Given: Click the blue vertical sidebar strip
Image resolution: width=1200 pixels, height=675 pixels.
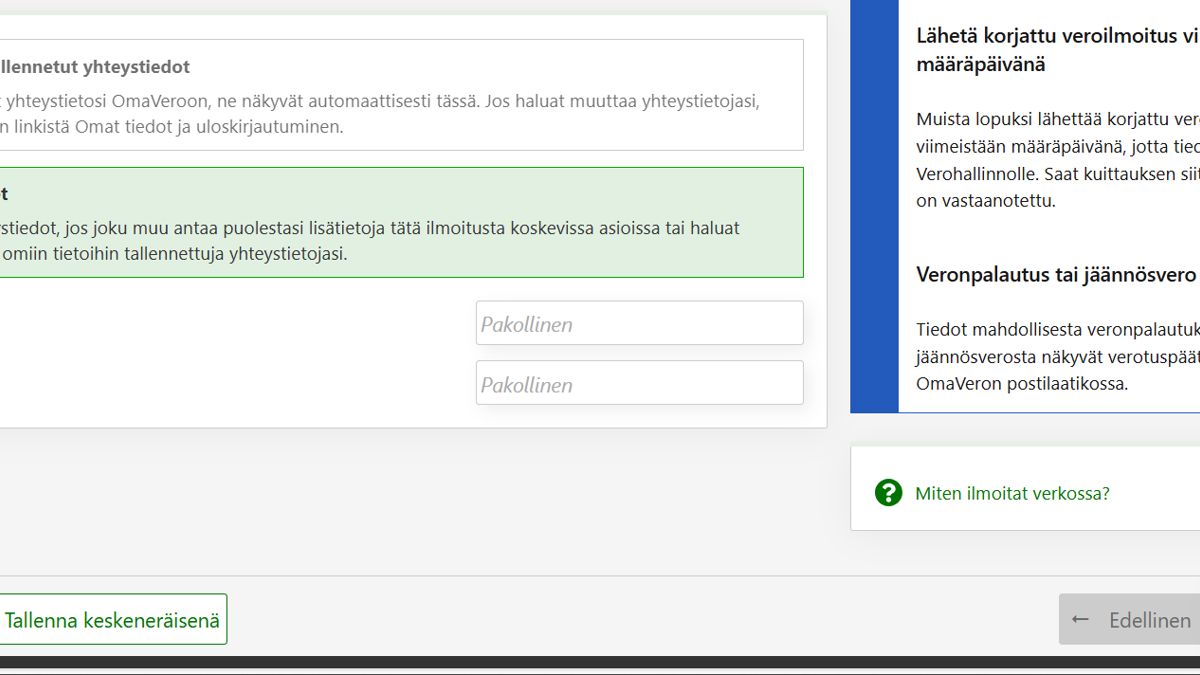Looking at the screenshot, I should 874,200.
